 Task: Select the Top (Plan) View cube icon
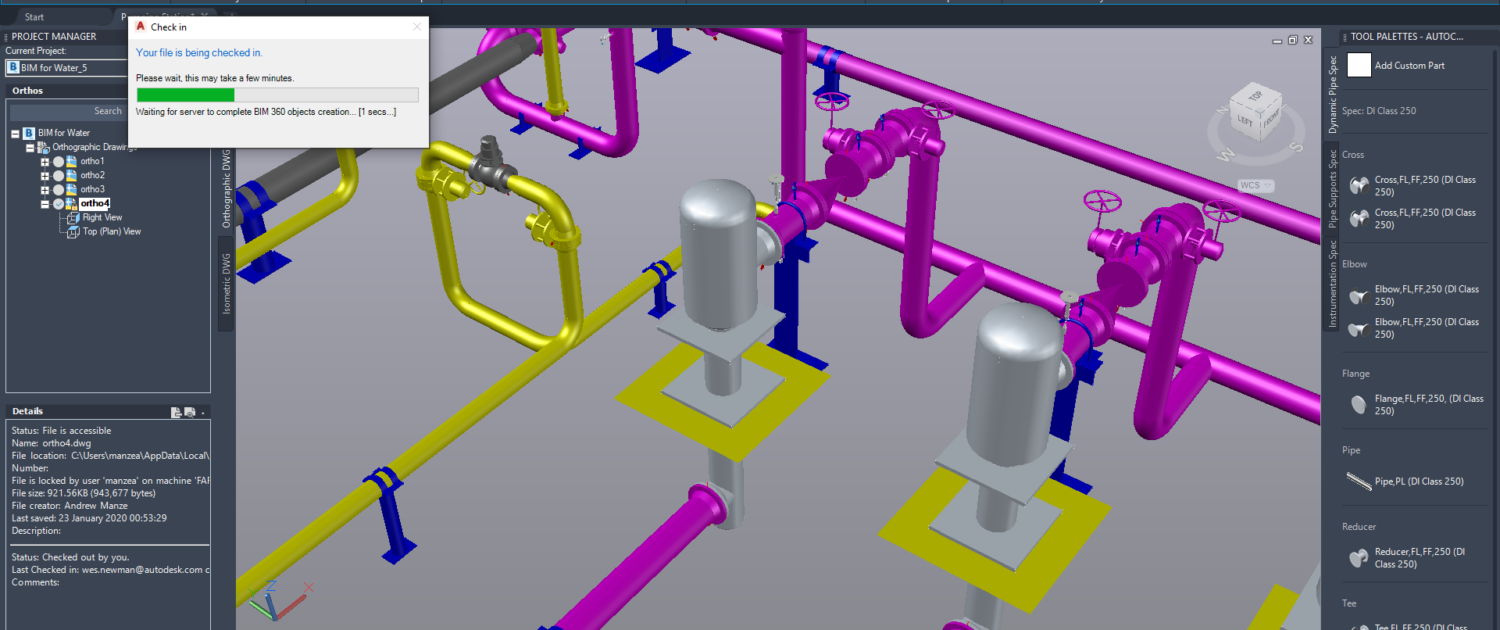(73, 232)
